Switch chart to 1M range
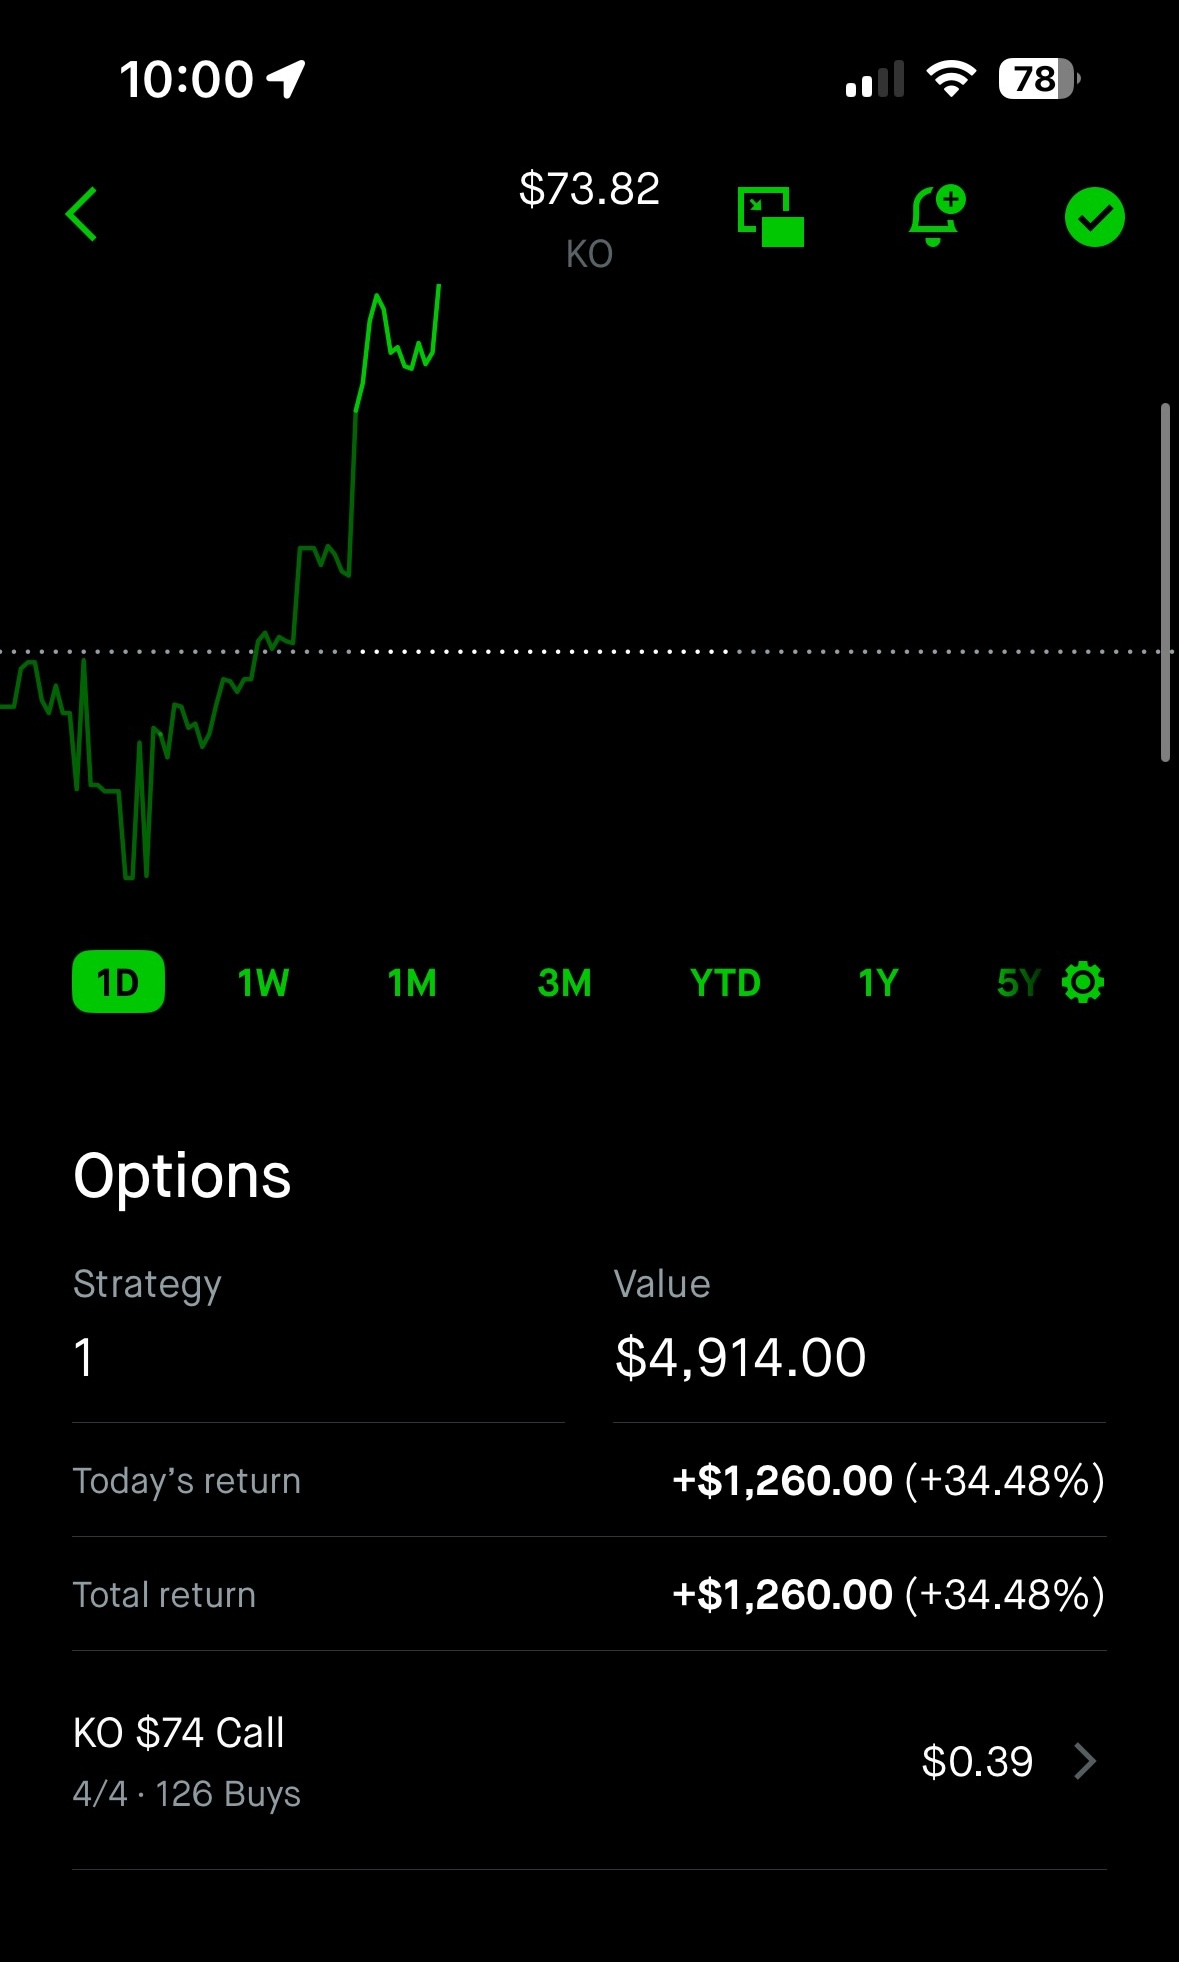 coord(412,983)
